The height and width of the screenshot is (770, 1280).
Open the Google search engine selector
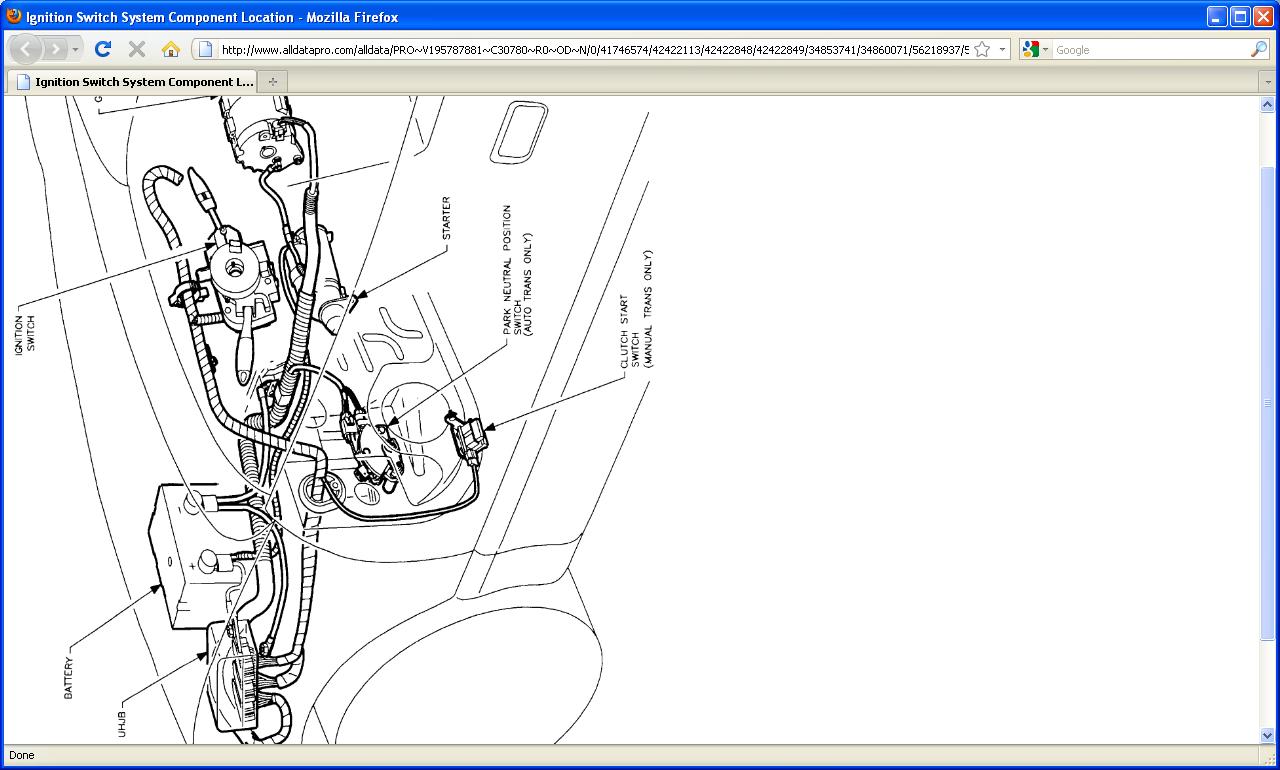pyautogui.click(x=1035, y=49)
